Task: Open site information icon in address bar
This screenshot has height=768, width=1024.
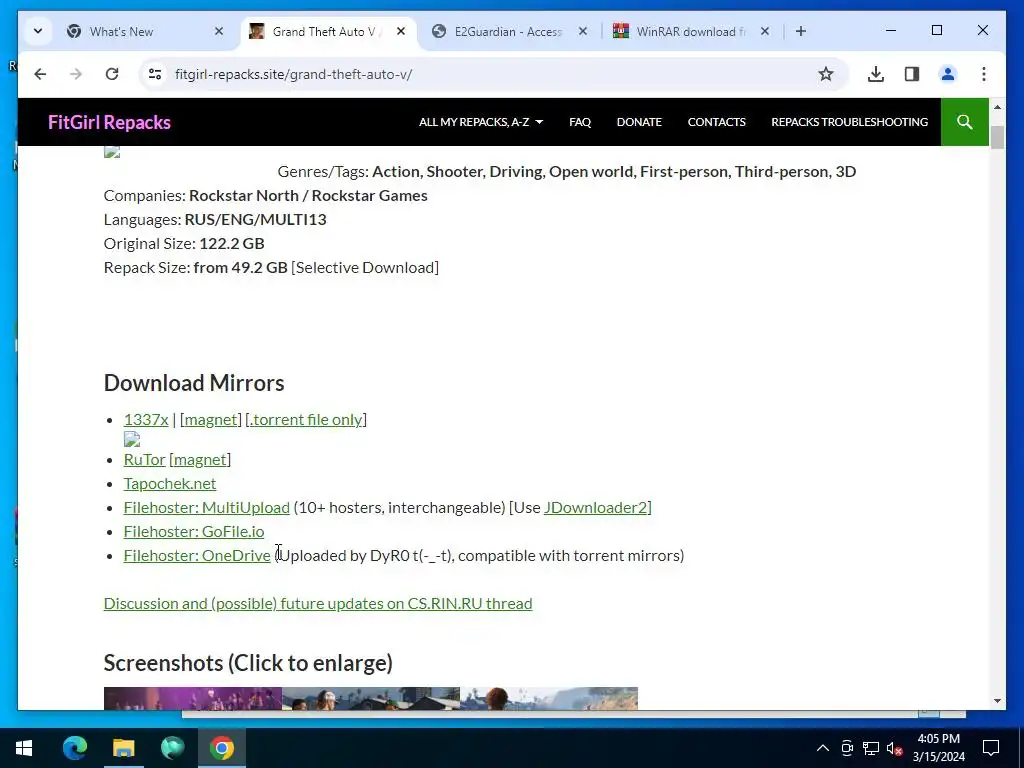Action: click(155, 74)
